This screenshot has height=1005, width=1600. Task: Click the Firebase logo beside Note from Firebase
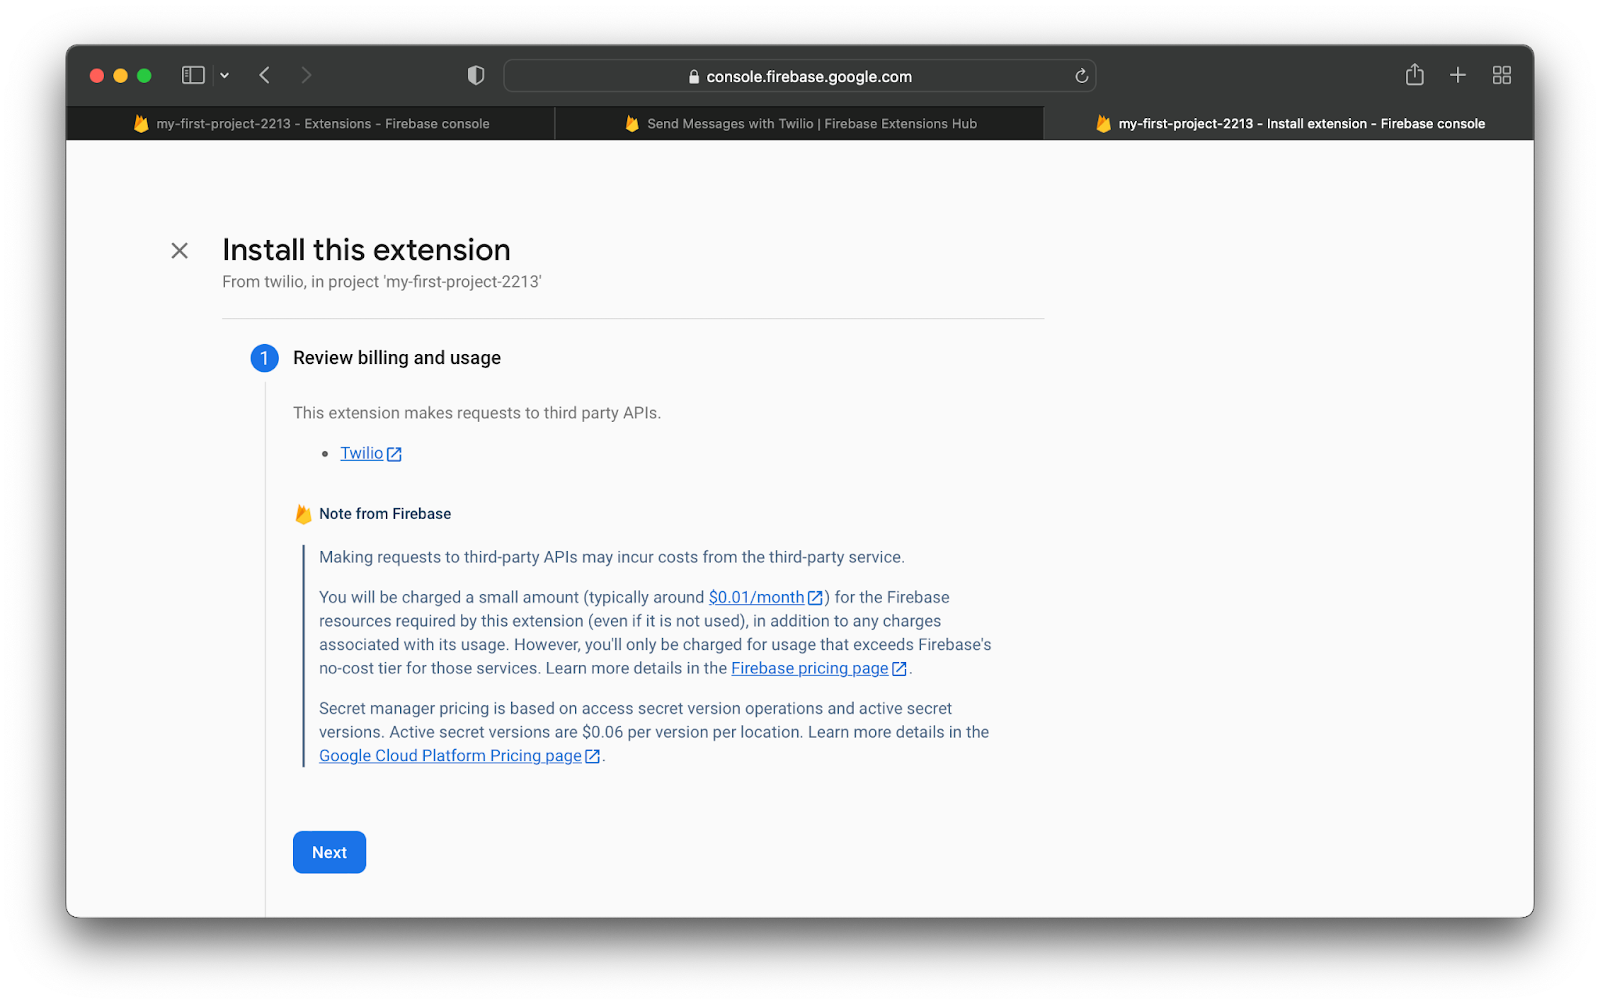(x=303, y=514)
